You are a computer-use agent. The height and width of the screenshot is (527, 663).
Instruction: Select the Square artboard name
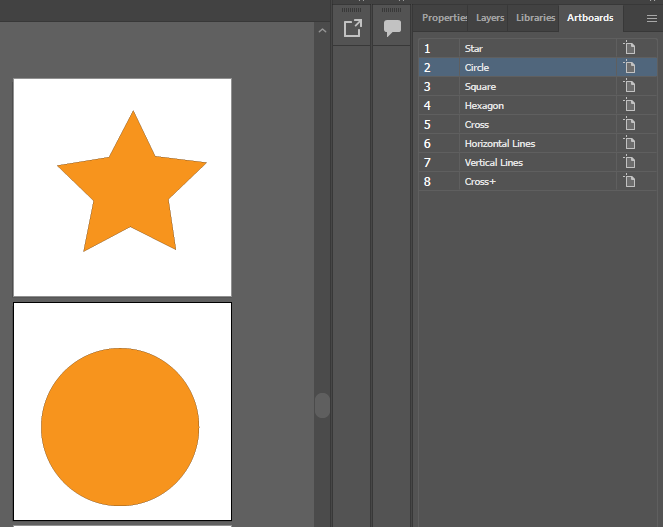click(x=480, y=87)
